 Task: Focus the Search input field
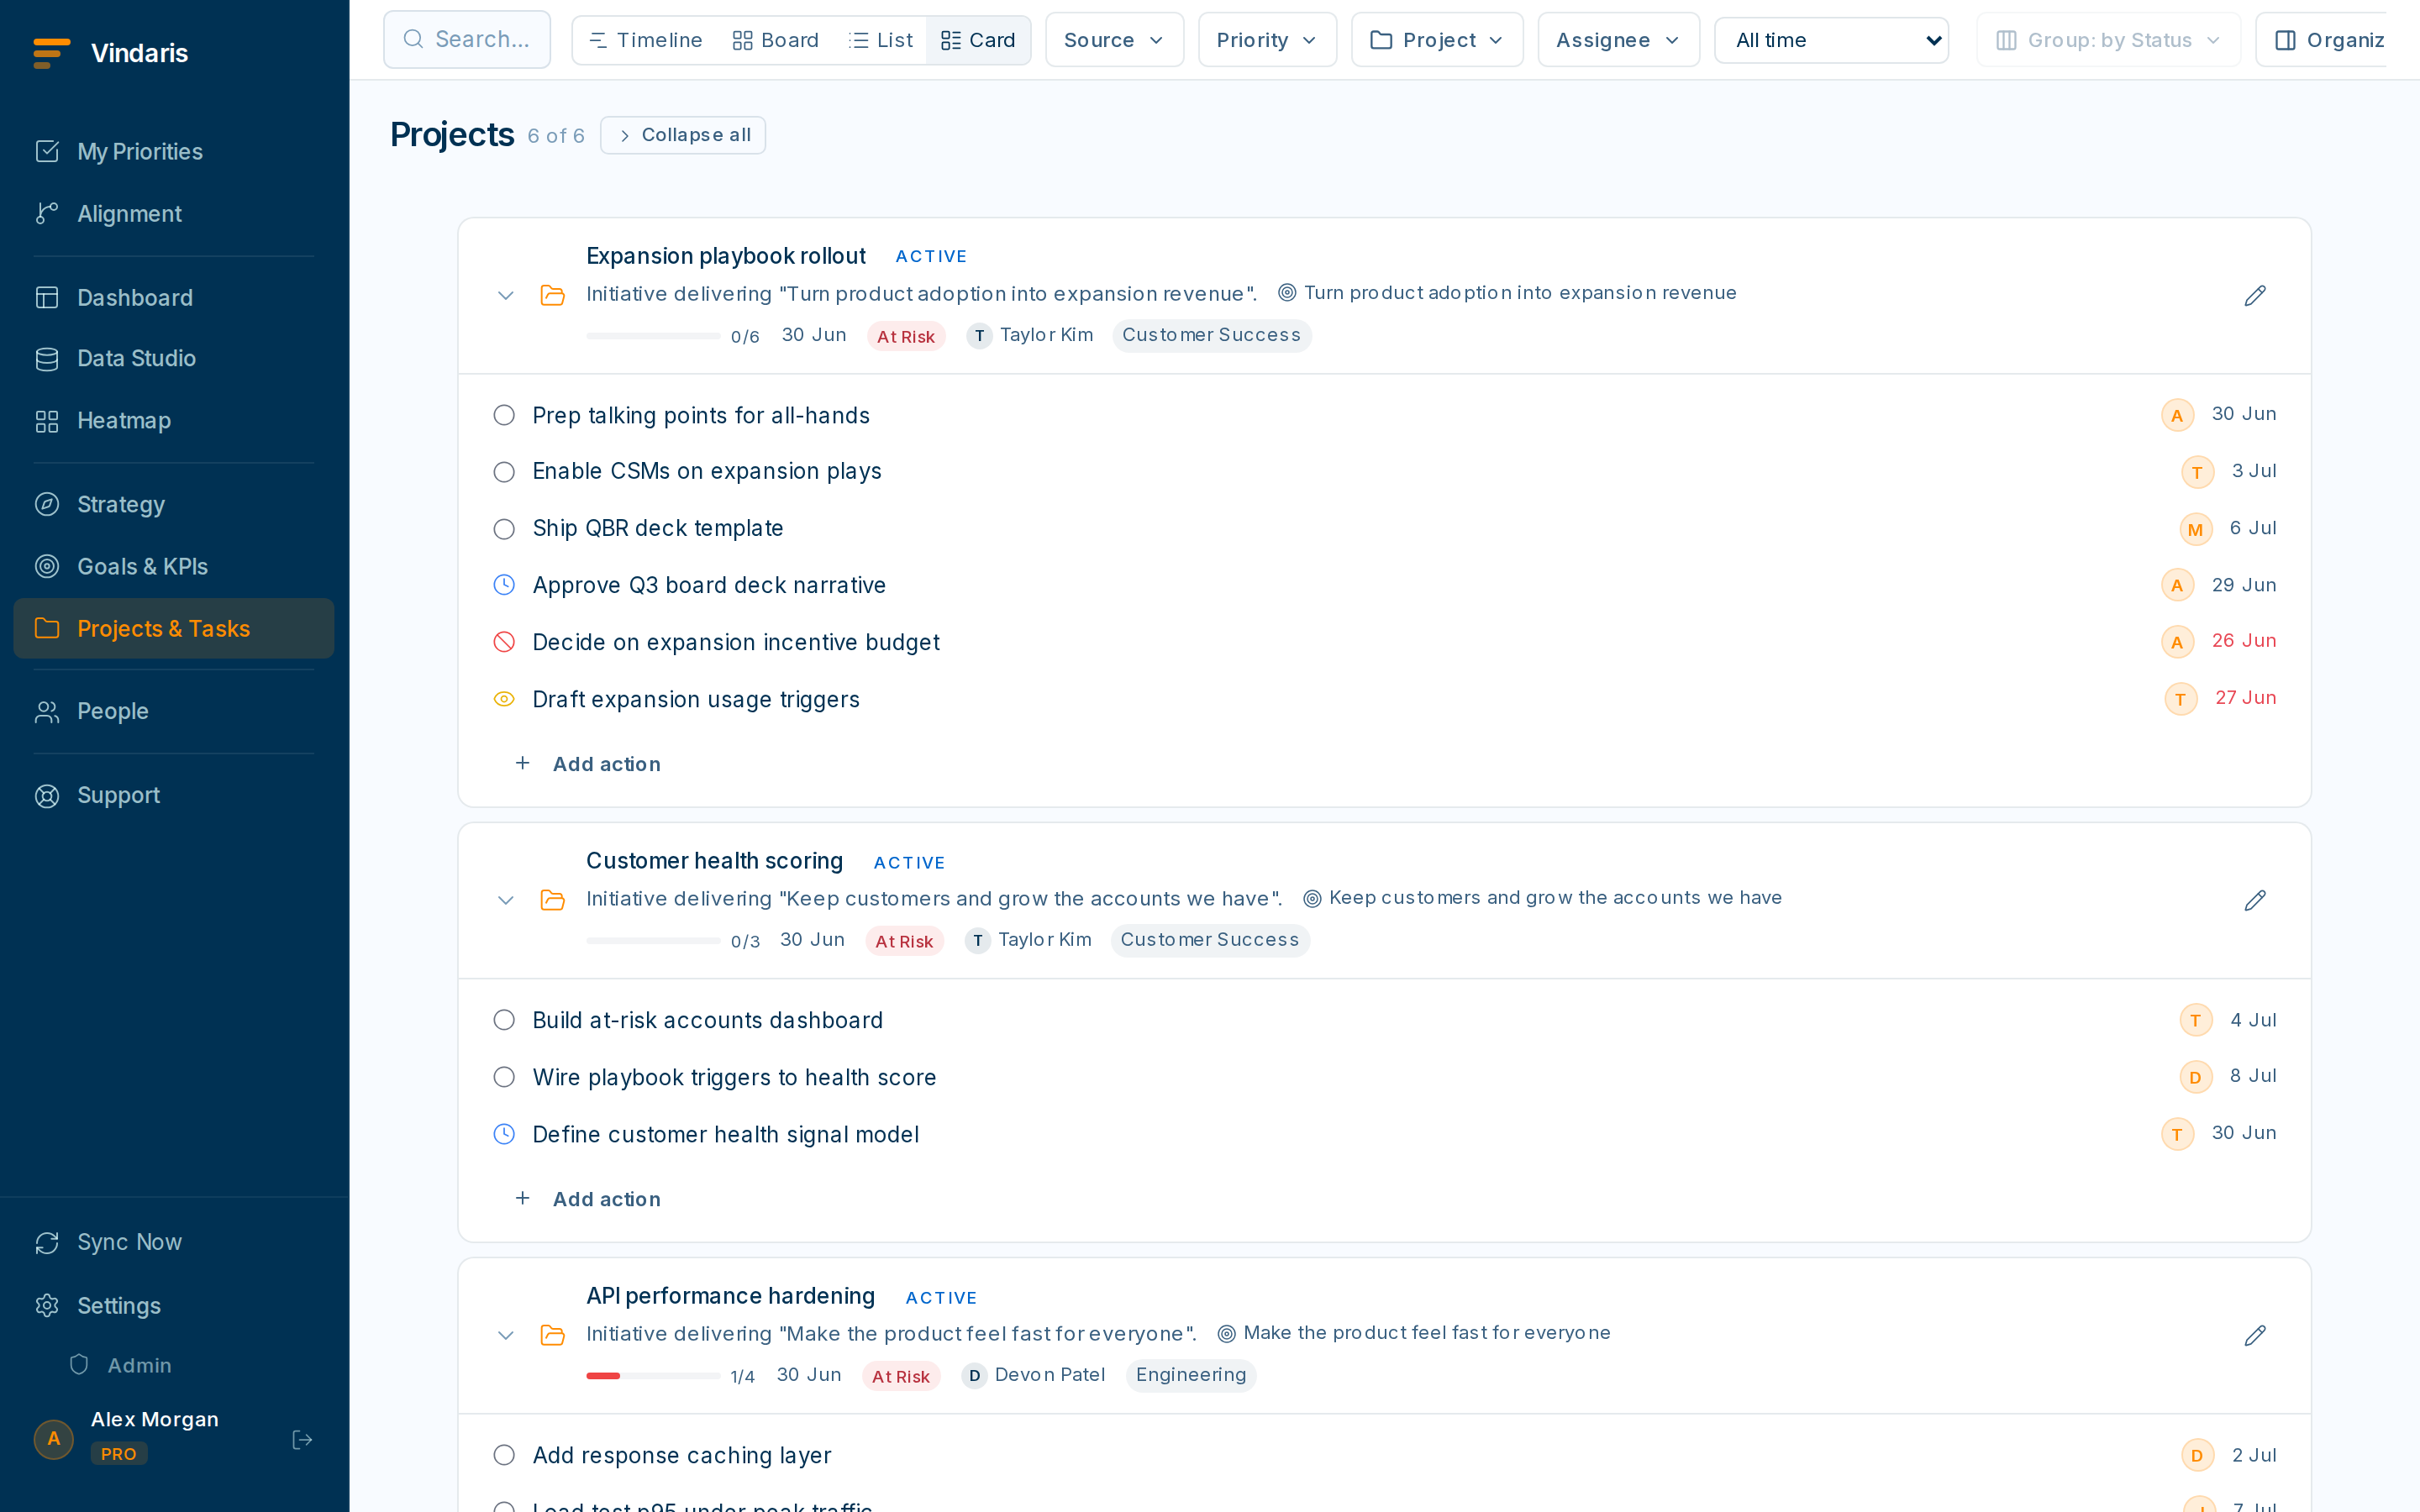point(467,40)
